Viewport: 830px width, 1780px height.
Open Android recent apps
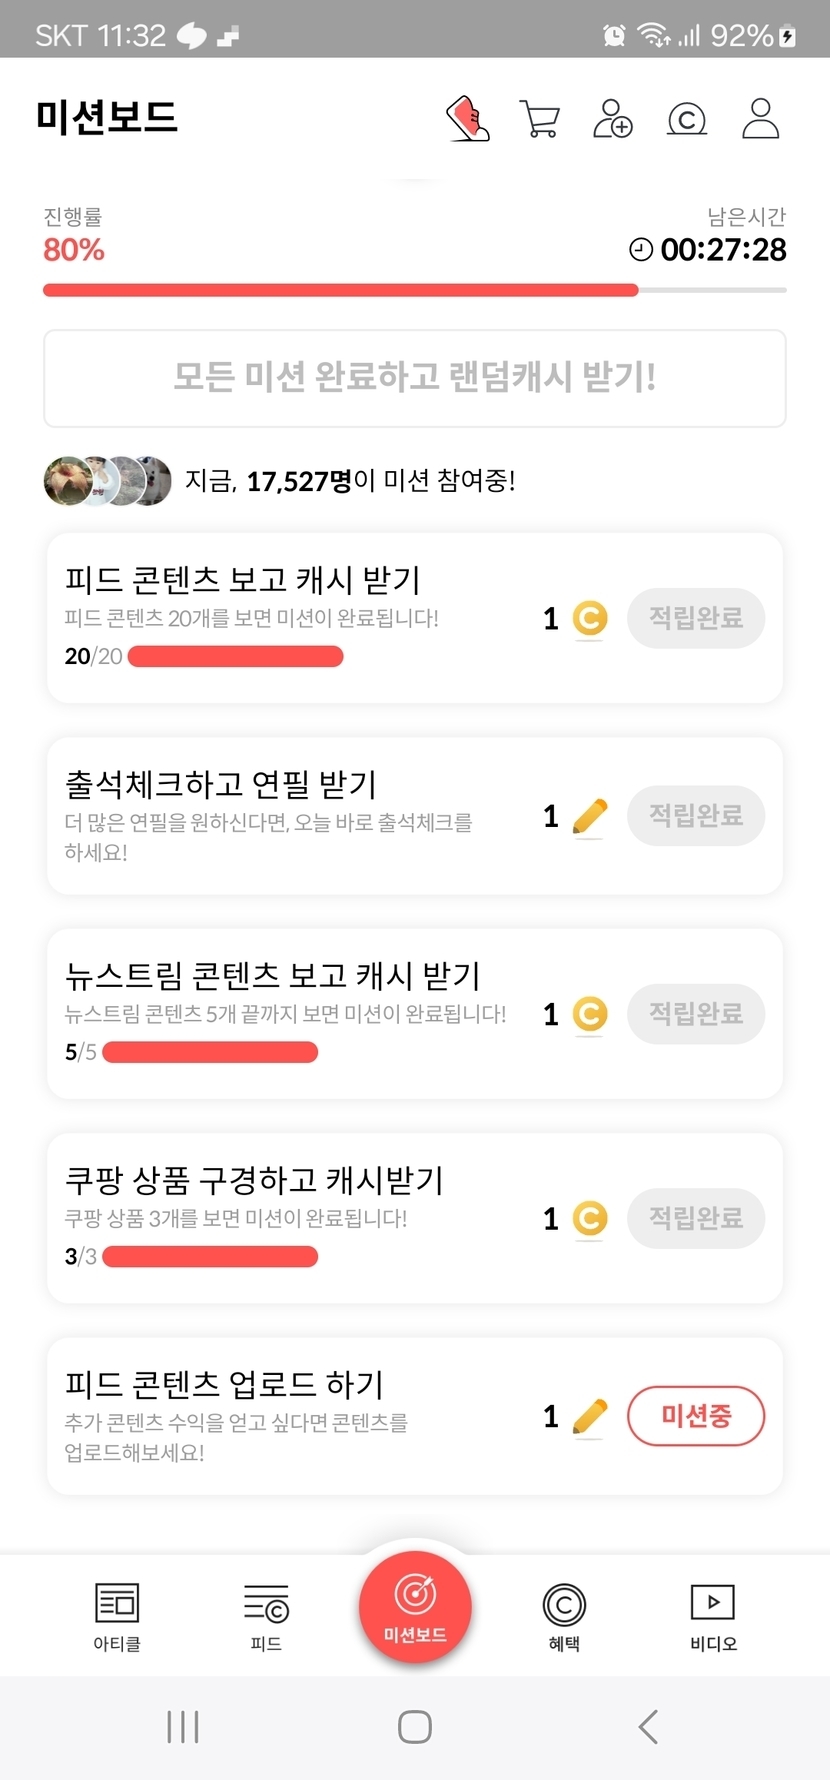(183, 1726)
